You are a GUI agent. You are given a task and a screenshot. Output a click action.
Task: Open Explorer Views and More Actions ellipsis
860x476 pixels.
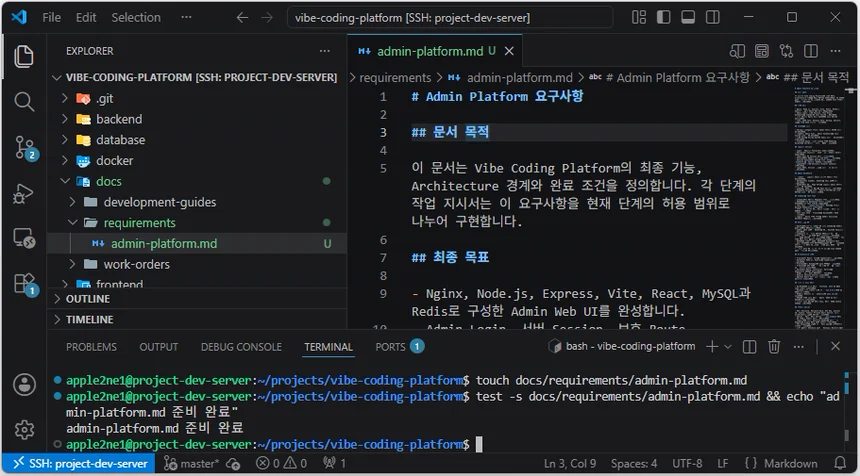click(x=325, y=51)
